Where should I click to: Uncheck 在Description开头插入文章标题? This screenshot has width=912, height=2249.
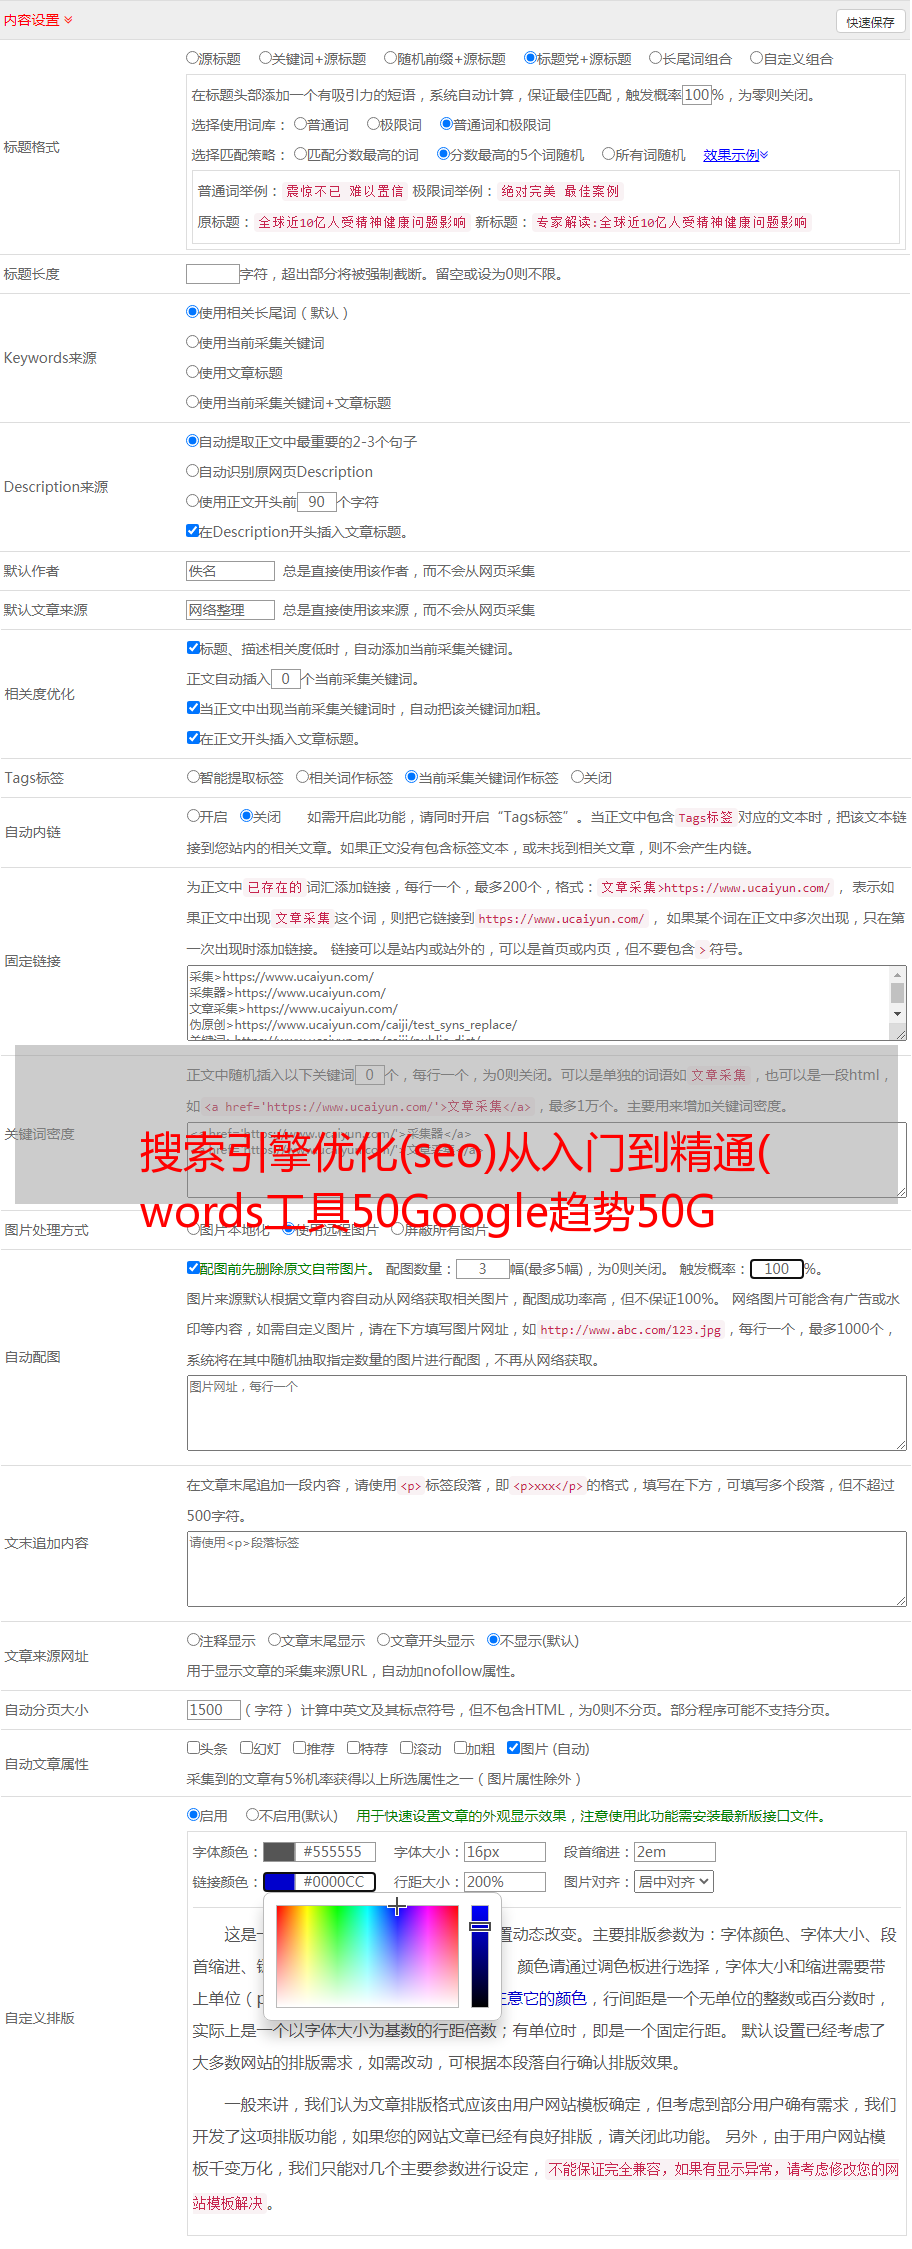tap(193, 531)
